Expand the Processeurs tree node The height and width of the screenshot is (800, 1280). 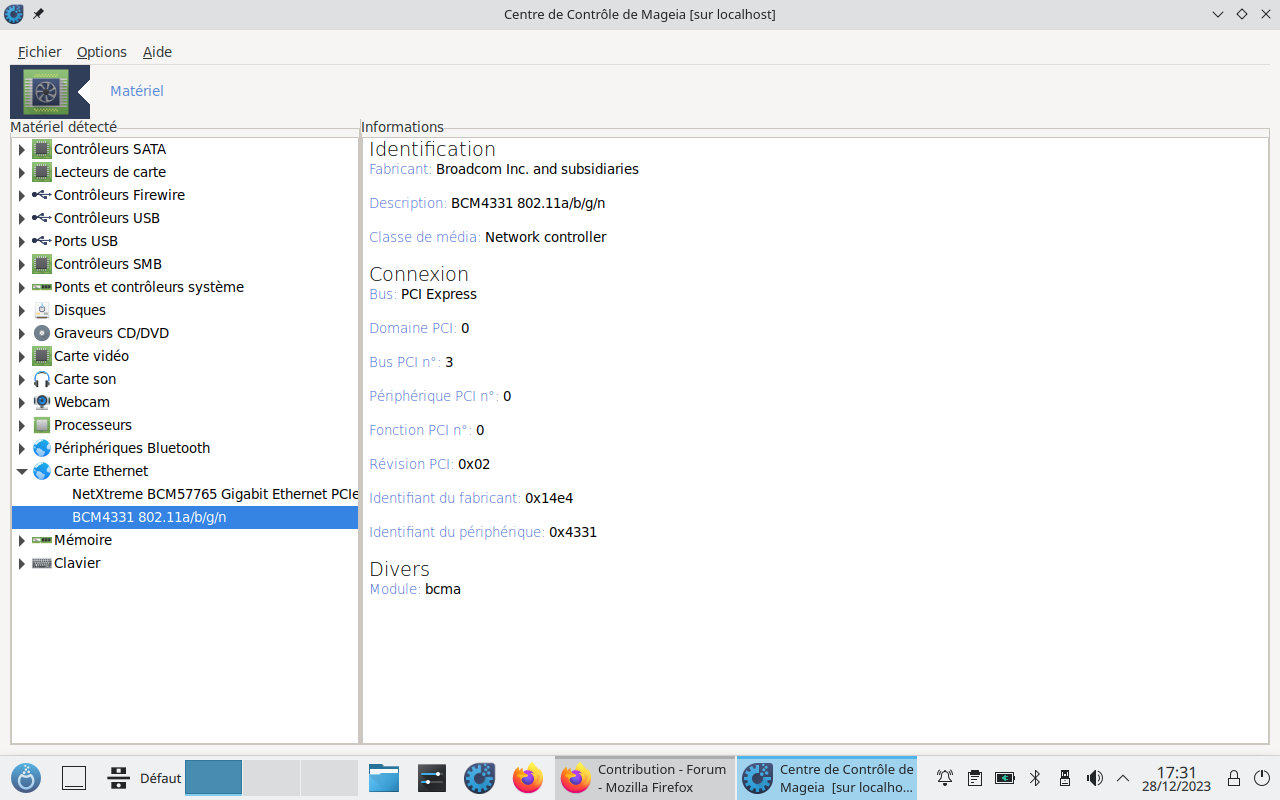[21, 425]
